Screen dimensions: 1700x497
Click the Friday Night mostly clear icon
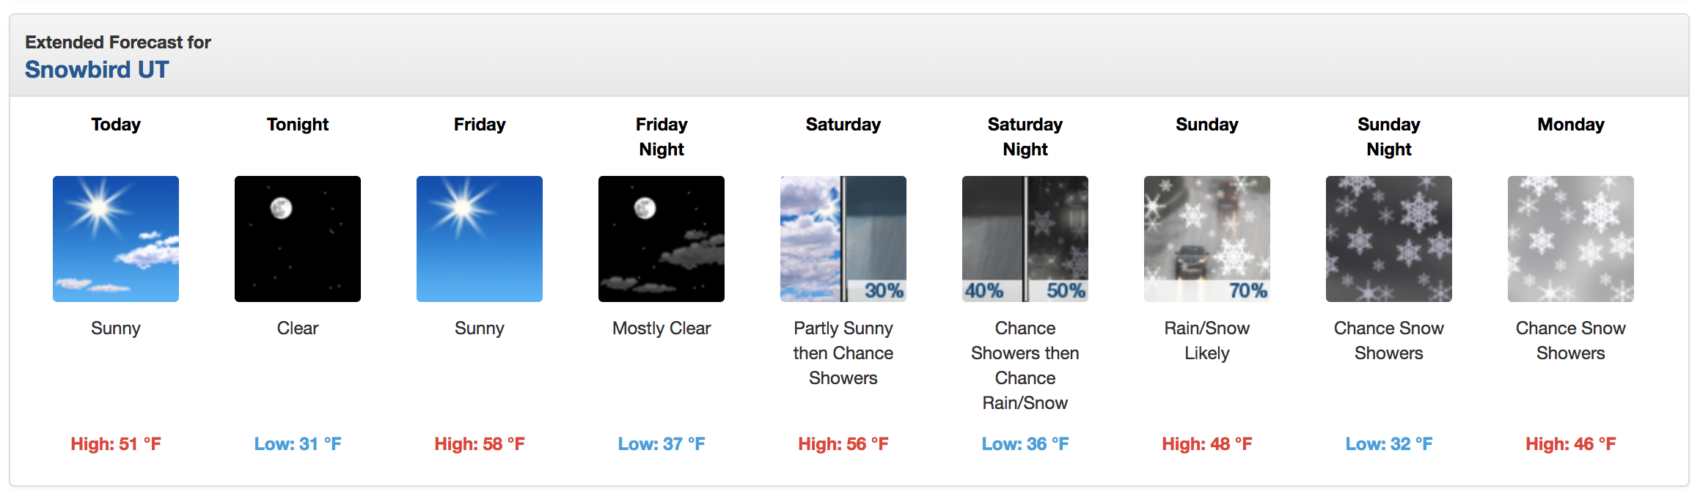pyautogui.click(x=662, y=239)
